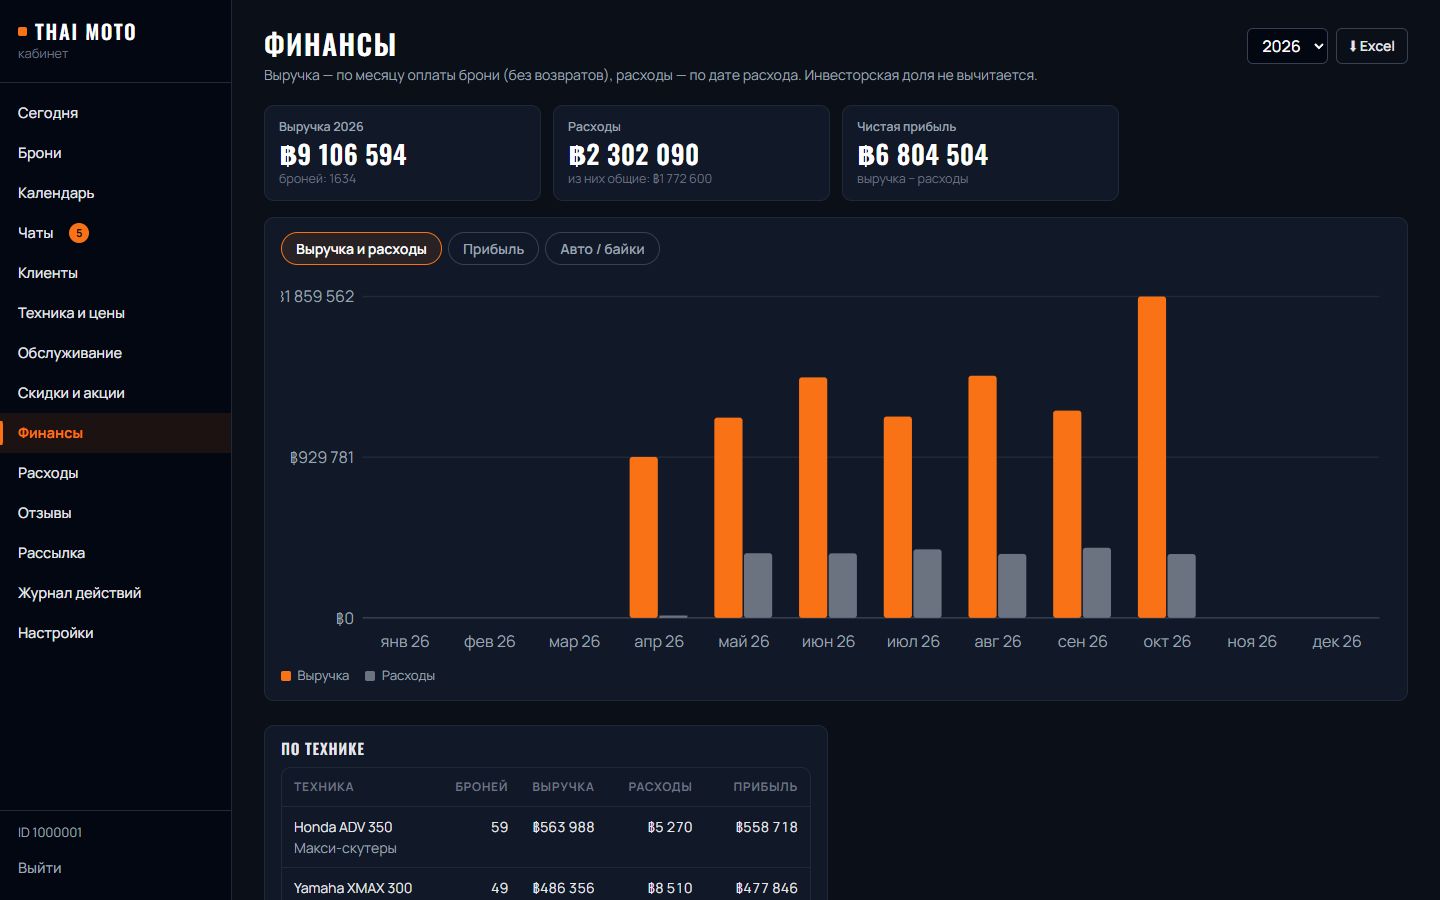1440x900 pixels.
Task: Go to Брони in the sidebar
Action: click(115, 153)
